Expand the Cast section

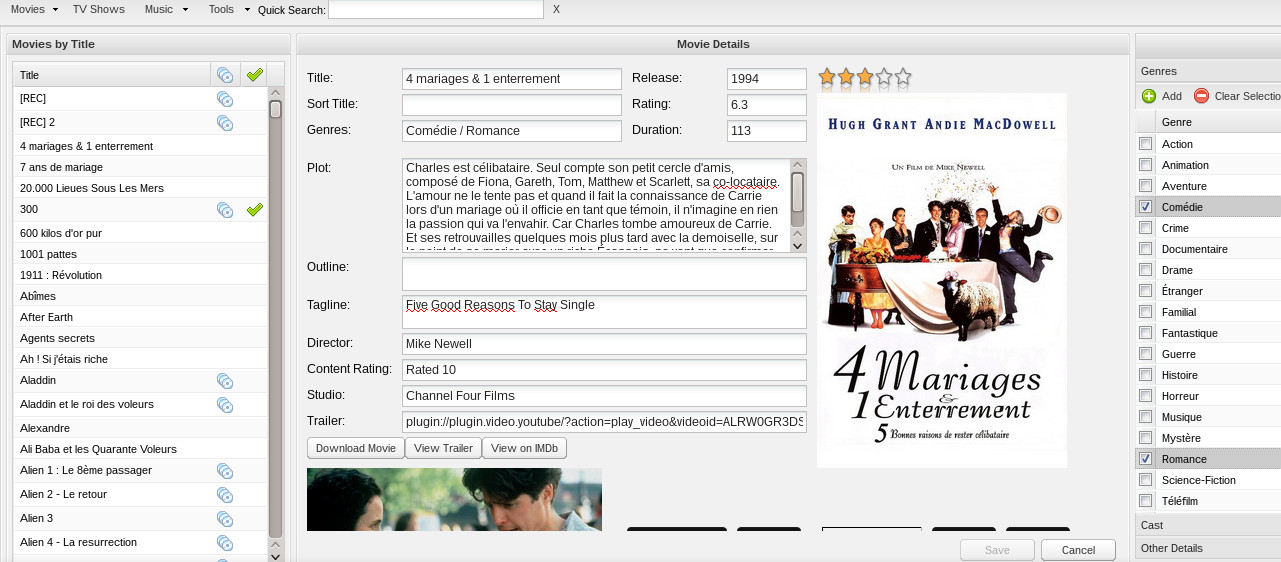coord(1152,525)
